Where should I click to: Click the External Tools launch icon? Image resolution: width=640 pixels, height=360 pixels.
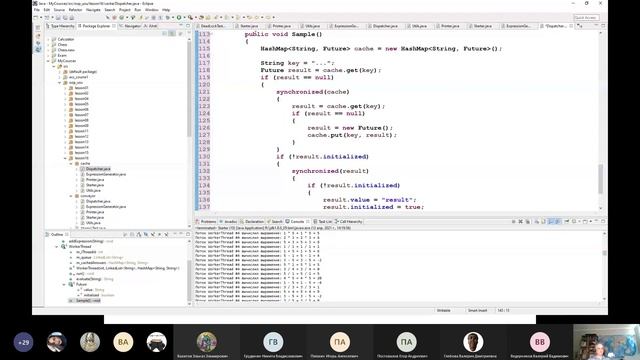(x=190, y=18)
